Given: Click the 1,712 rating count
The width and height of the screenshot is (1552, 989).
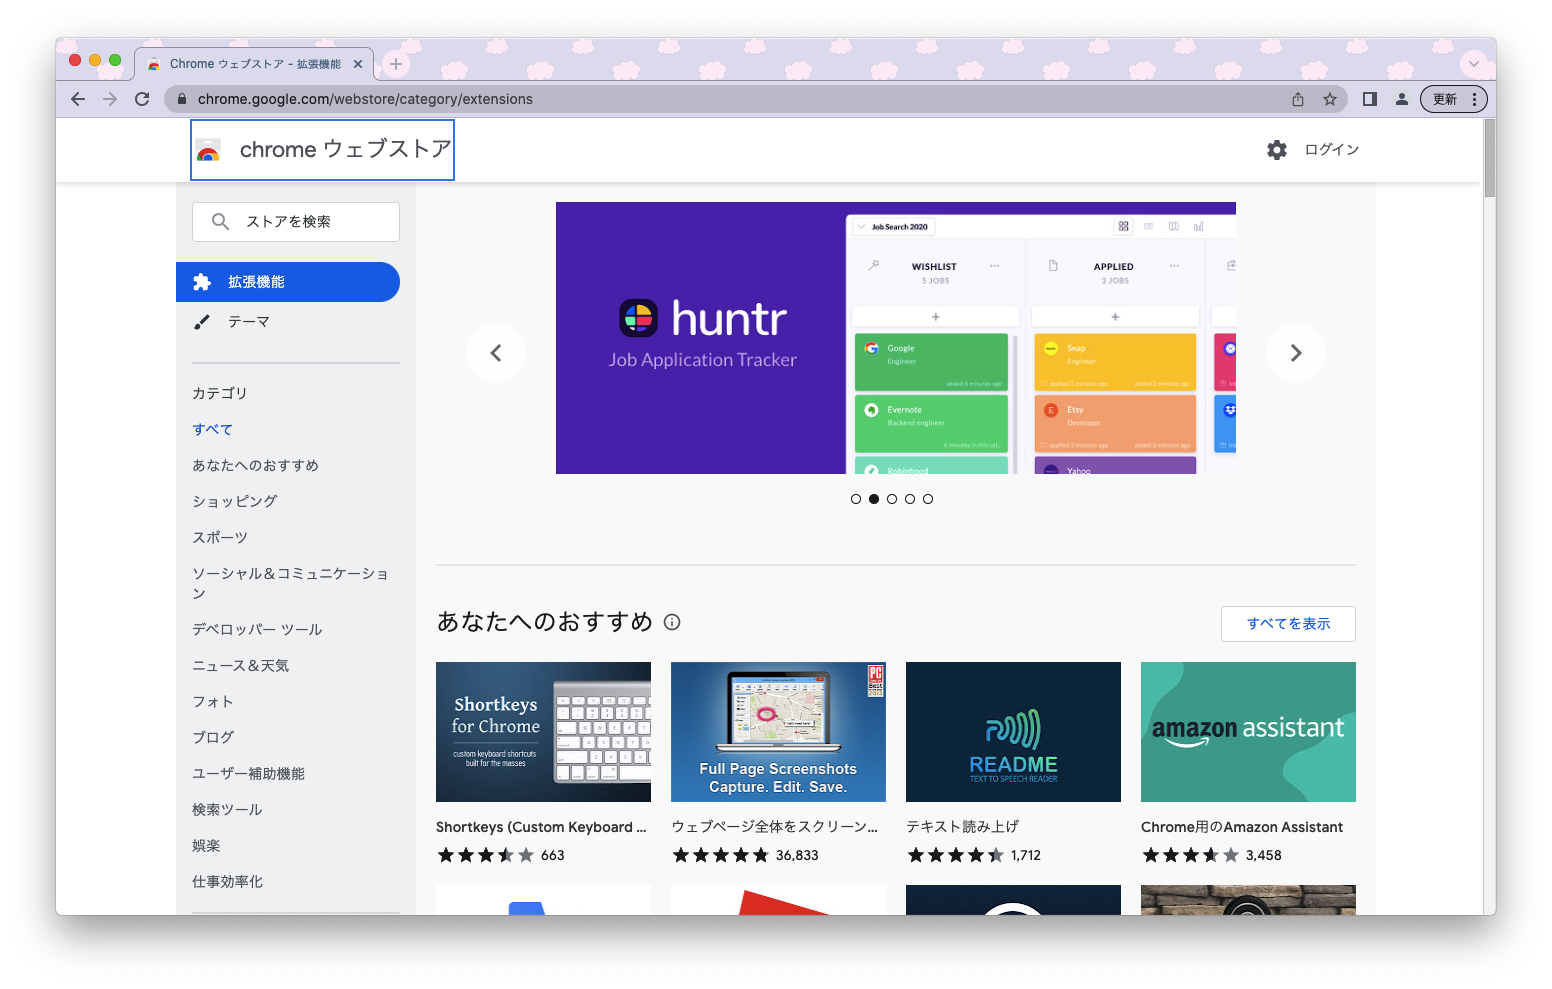Looking at the screenshot, I should (1026, 855).
